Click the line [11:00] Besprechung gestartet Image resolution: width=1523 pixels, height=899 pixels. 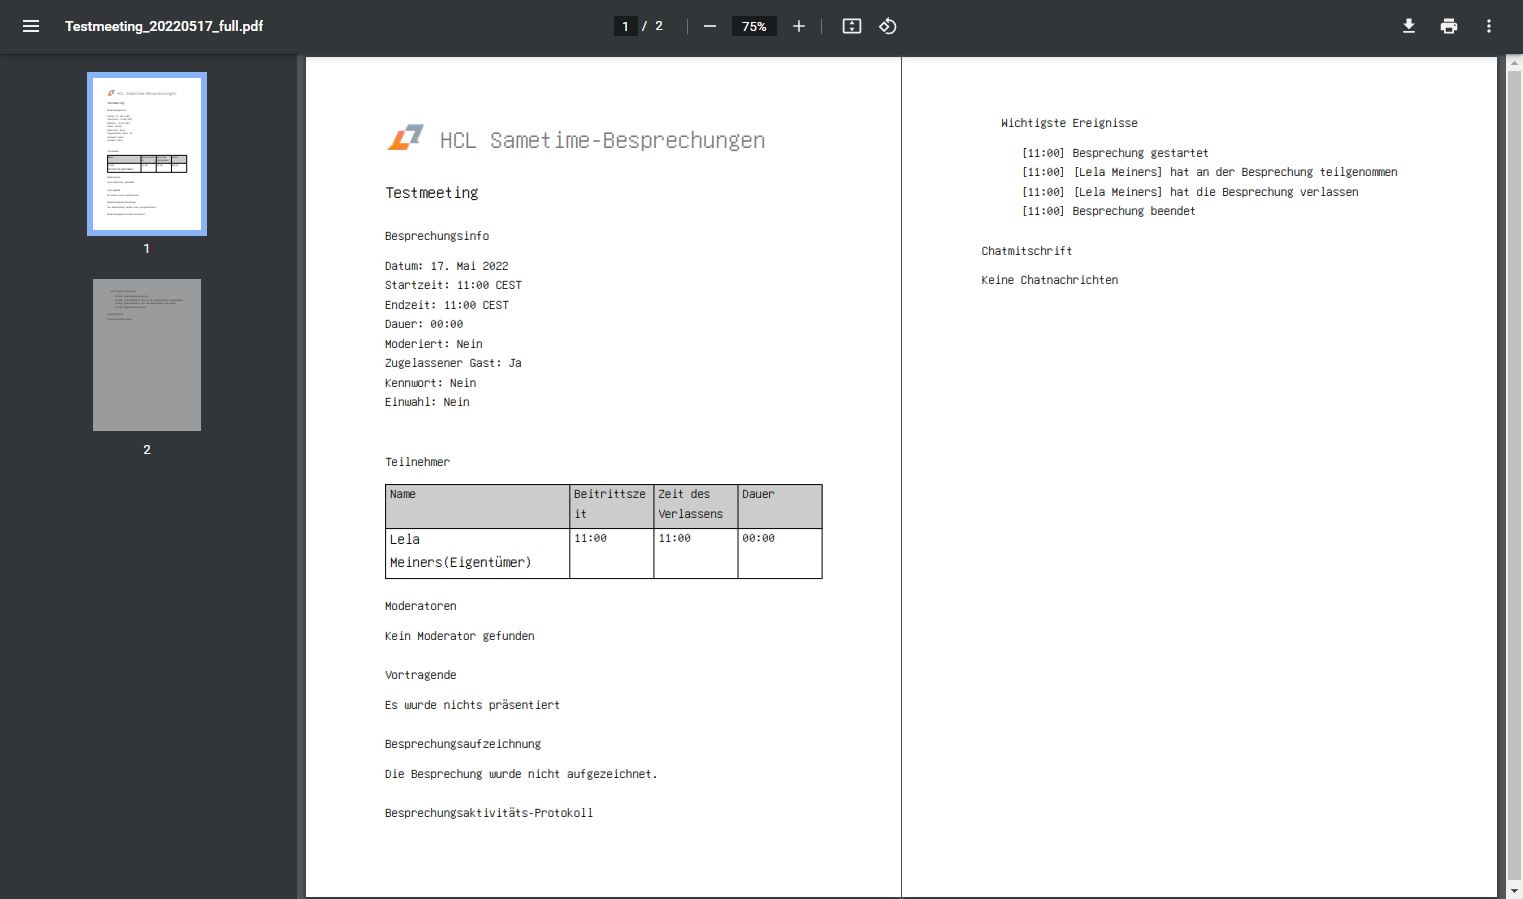click(1115, 153)
